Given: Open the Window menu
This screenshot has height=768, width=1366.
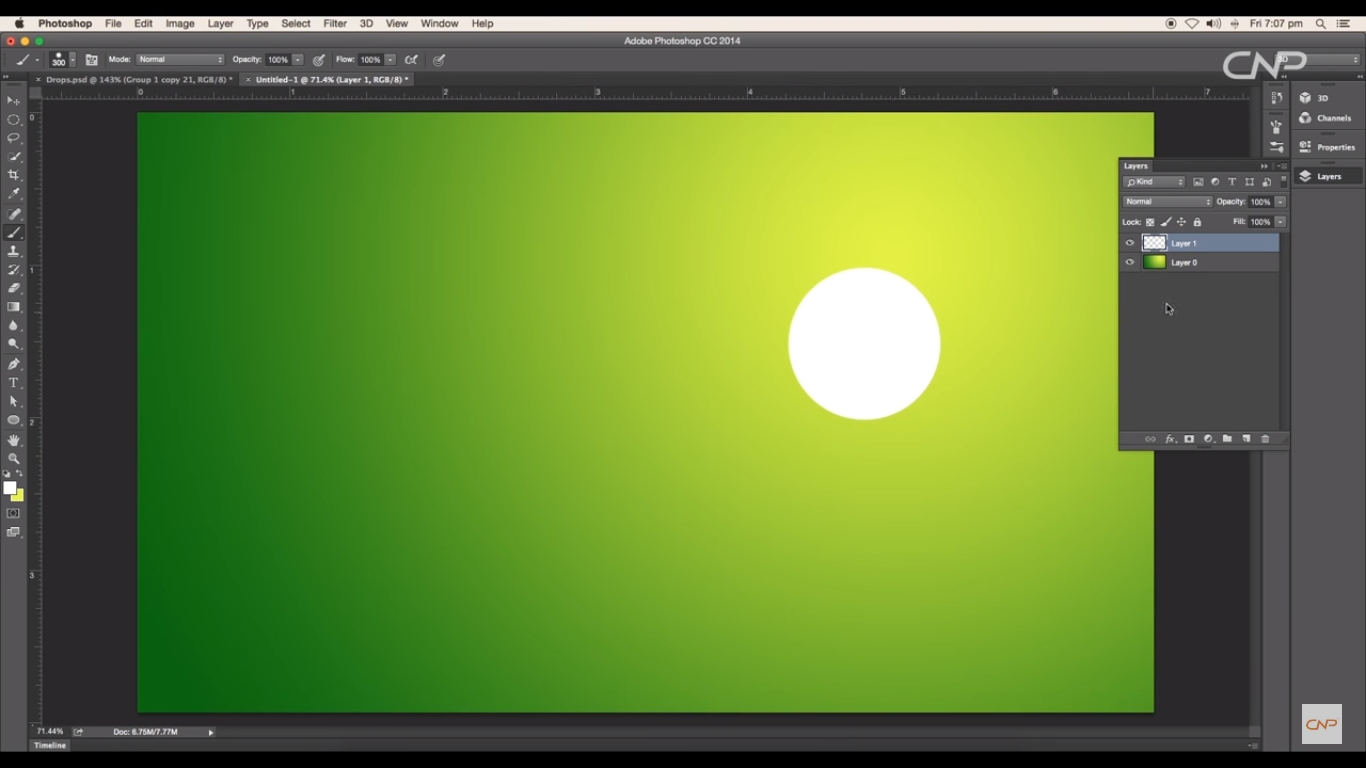Looking at the screenshot, I should tap(439, 23).
